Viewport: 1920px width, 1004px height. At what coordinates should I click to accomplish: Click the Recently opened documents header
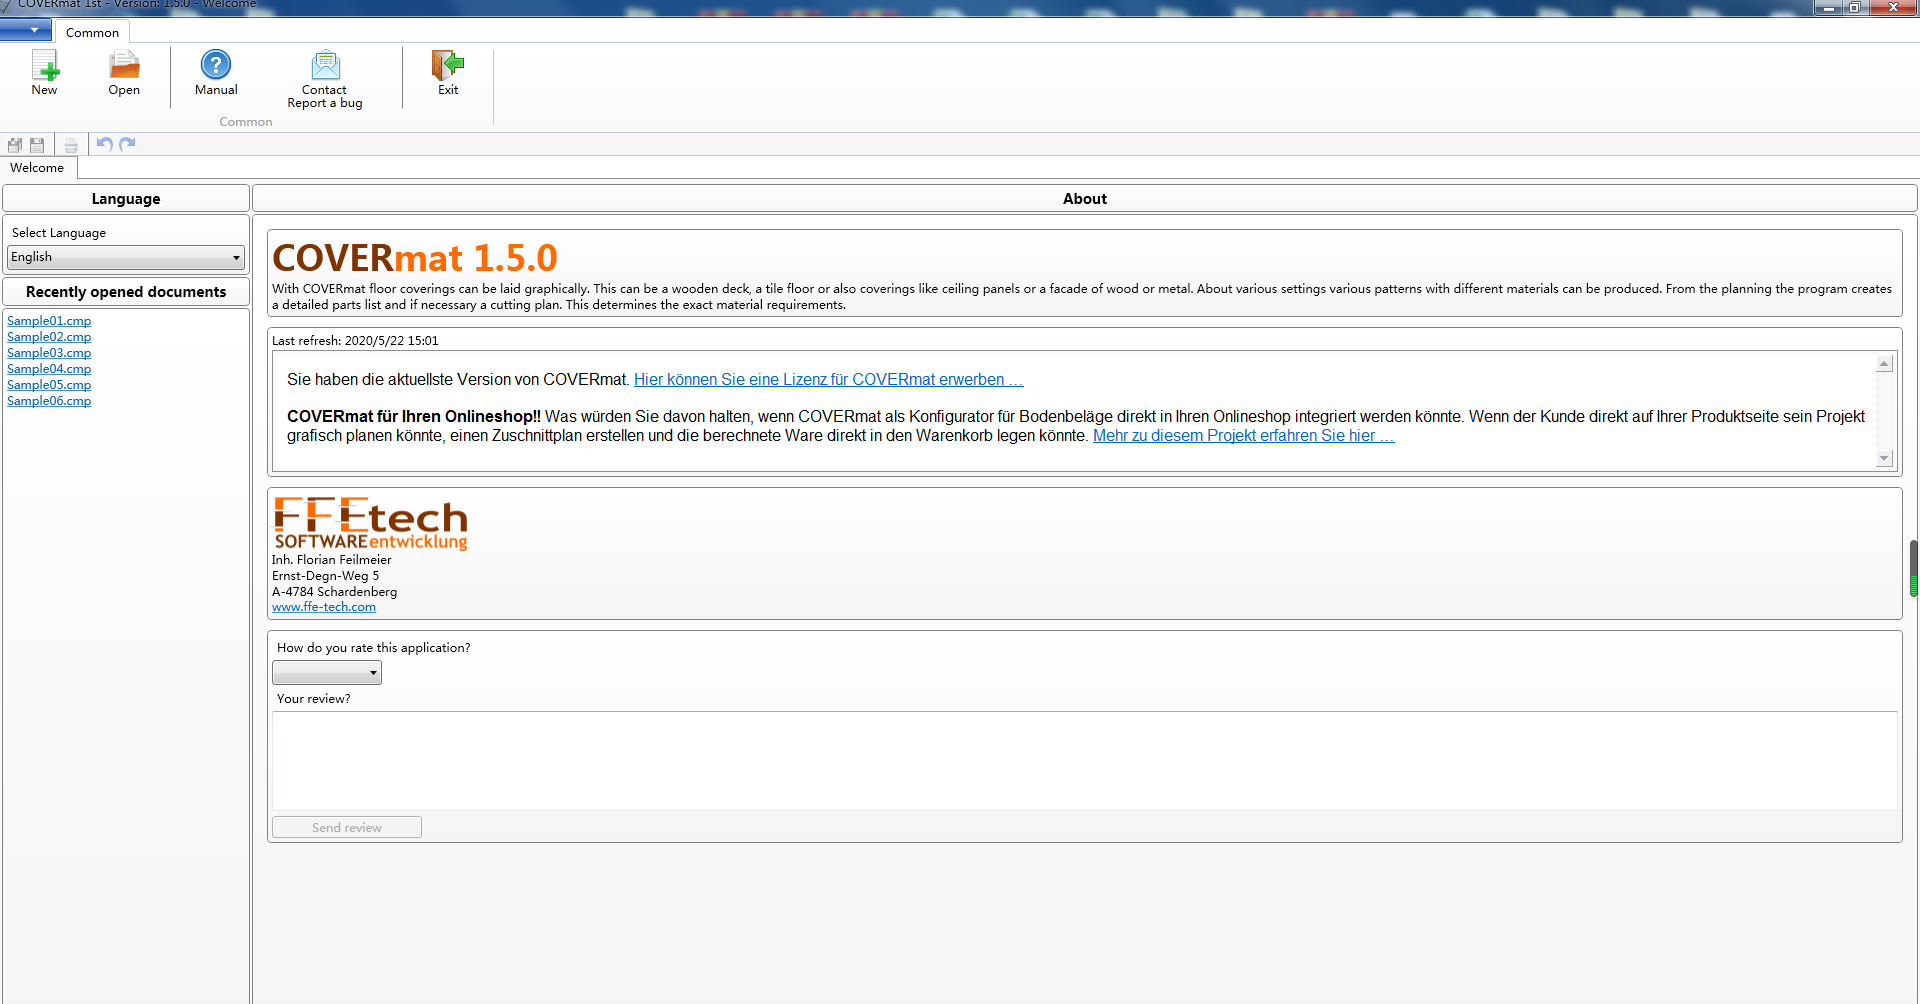point(126,292)
